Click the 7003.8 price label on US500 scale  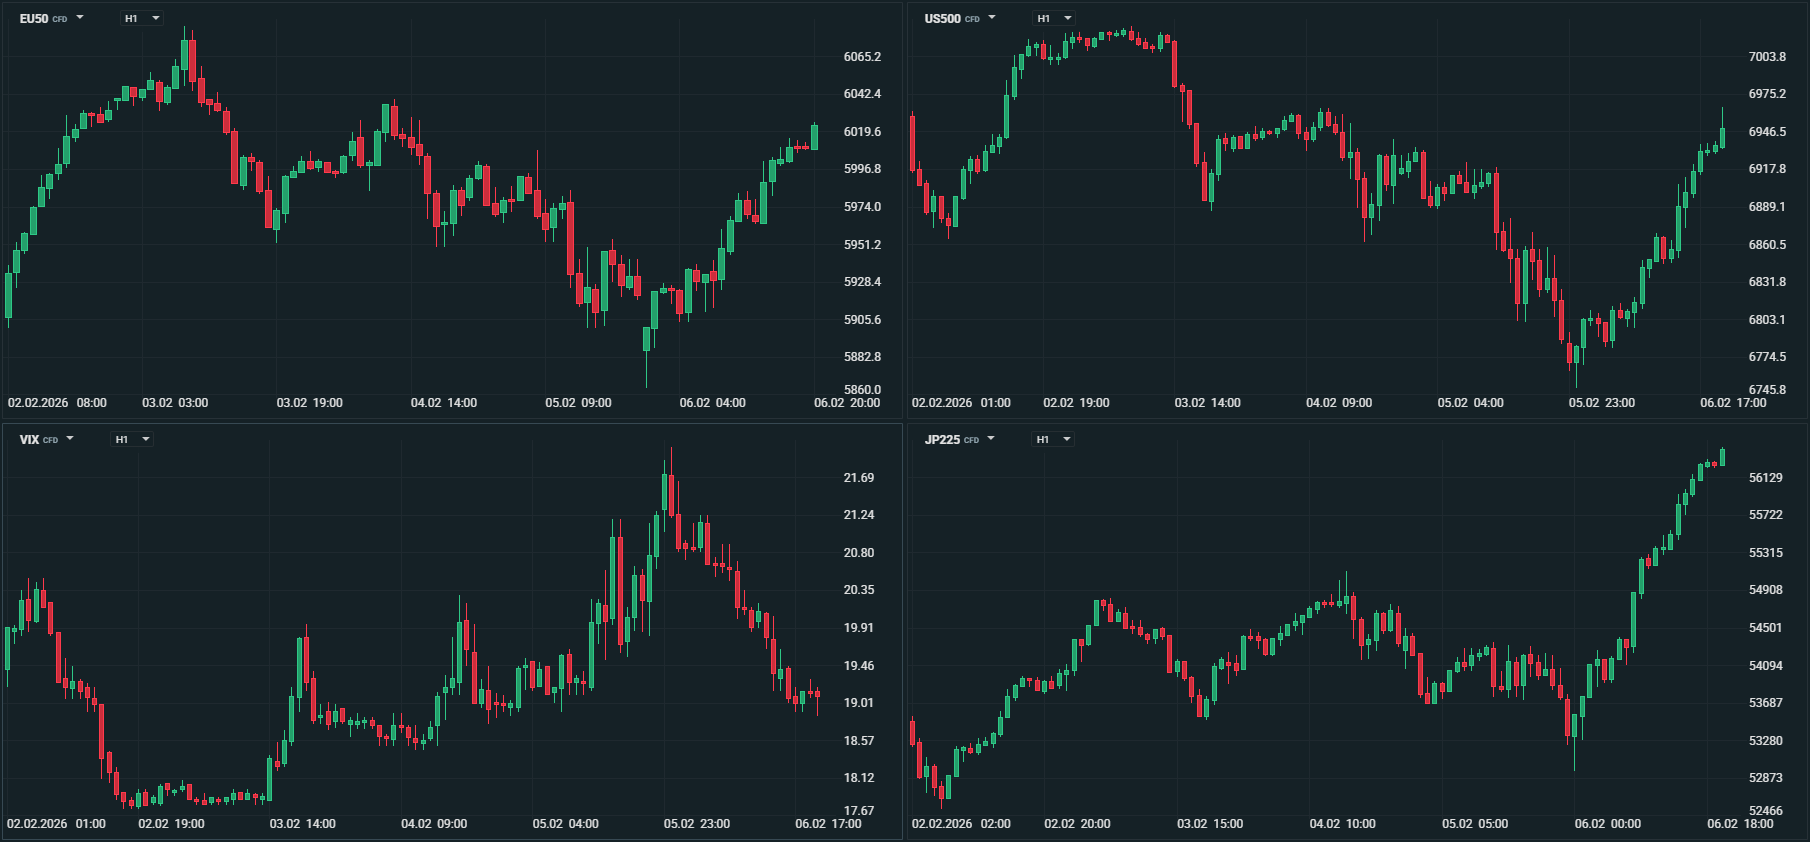pos(1767,57)
